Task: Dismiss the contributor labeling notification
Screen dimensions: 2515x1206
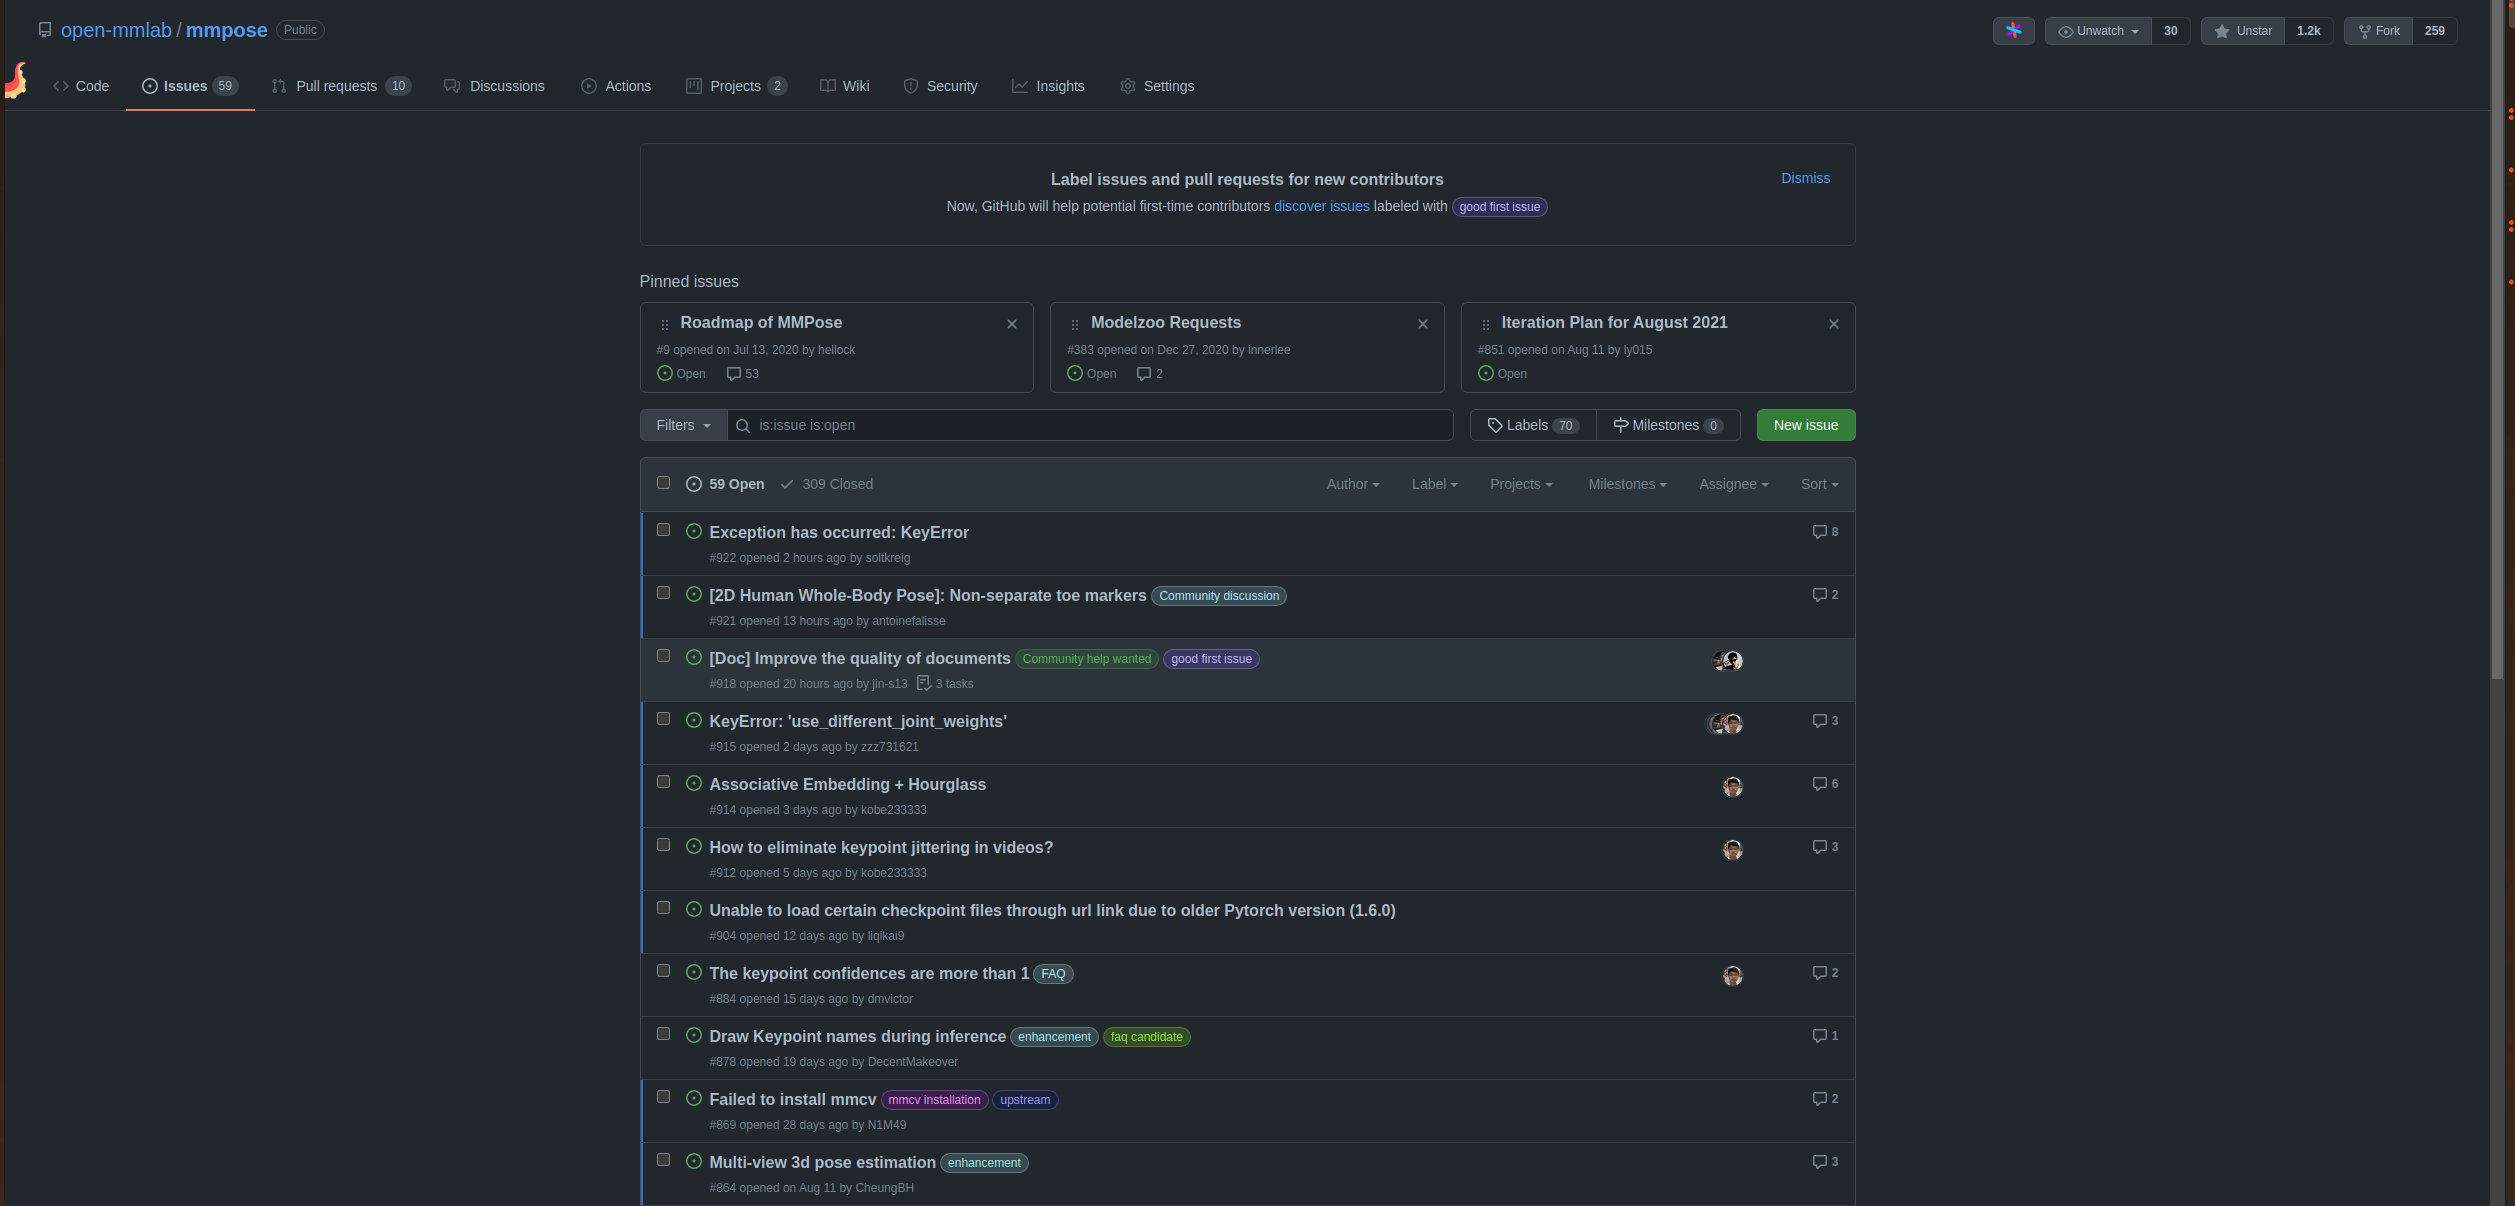Action: [x=1805, y=178]
